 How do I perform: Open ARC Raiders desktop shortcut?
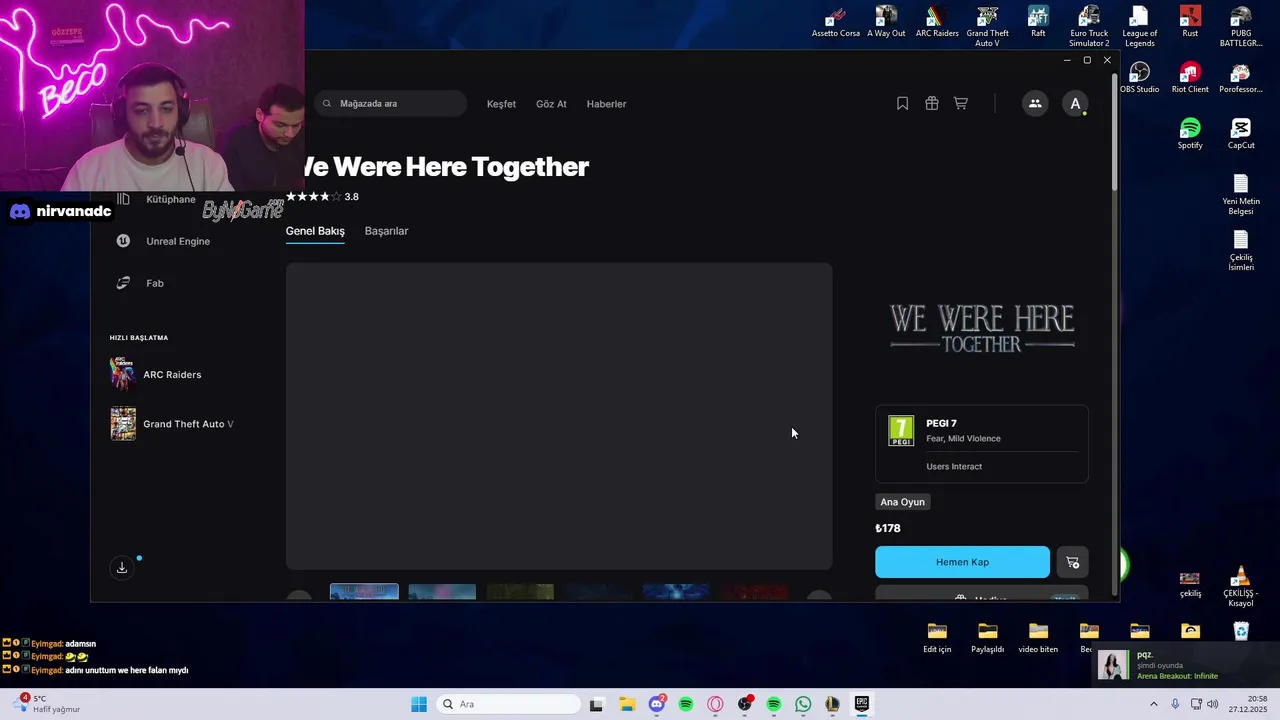pos(937,23)
